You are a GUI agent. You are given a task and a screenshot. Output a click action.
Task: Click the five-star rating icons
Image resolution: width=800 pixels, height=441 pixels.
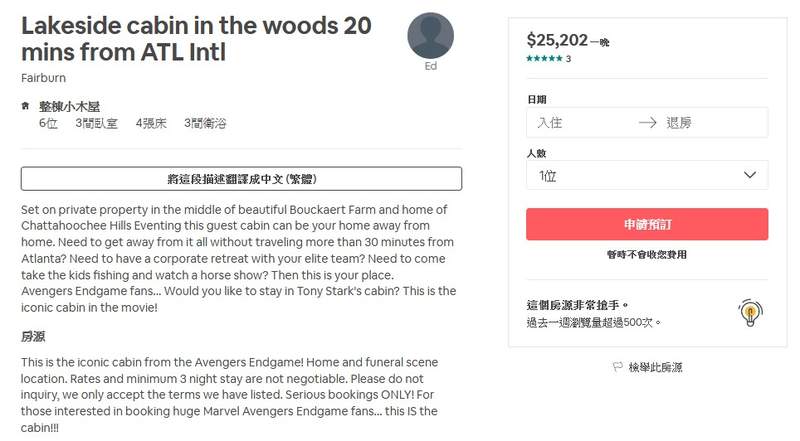[545, 59]
